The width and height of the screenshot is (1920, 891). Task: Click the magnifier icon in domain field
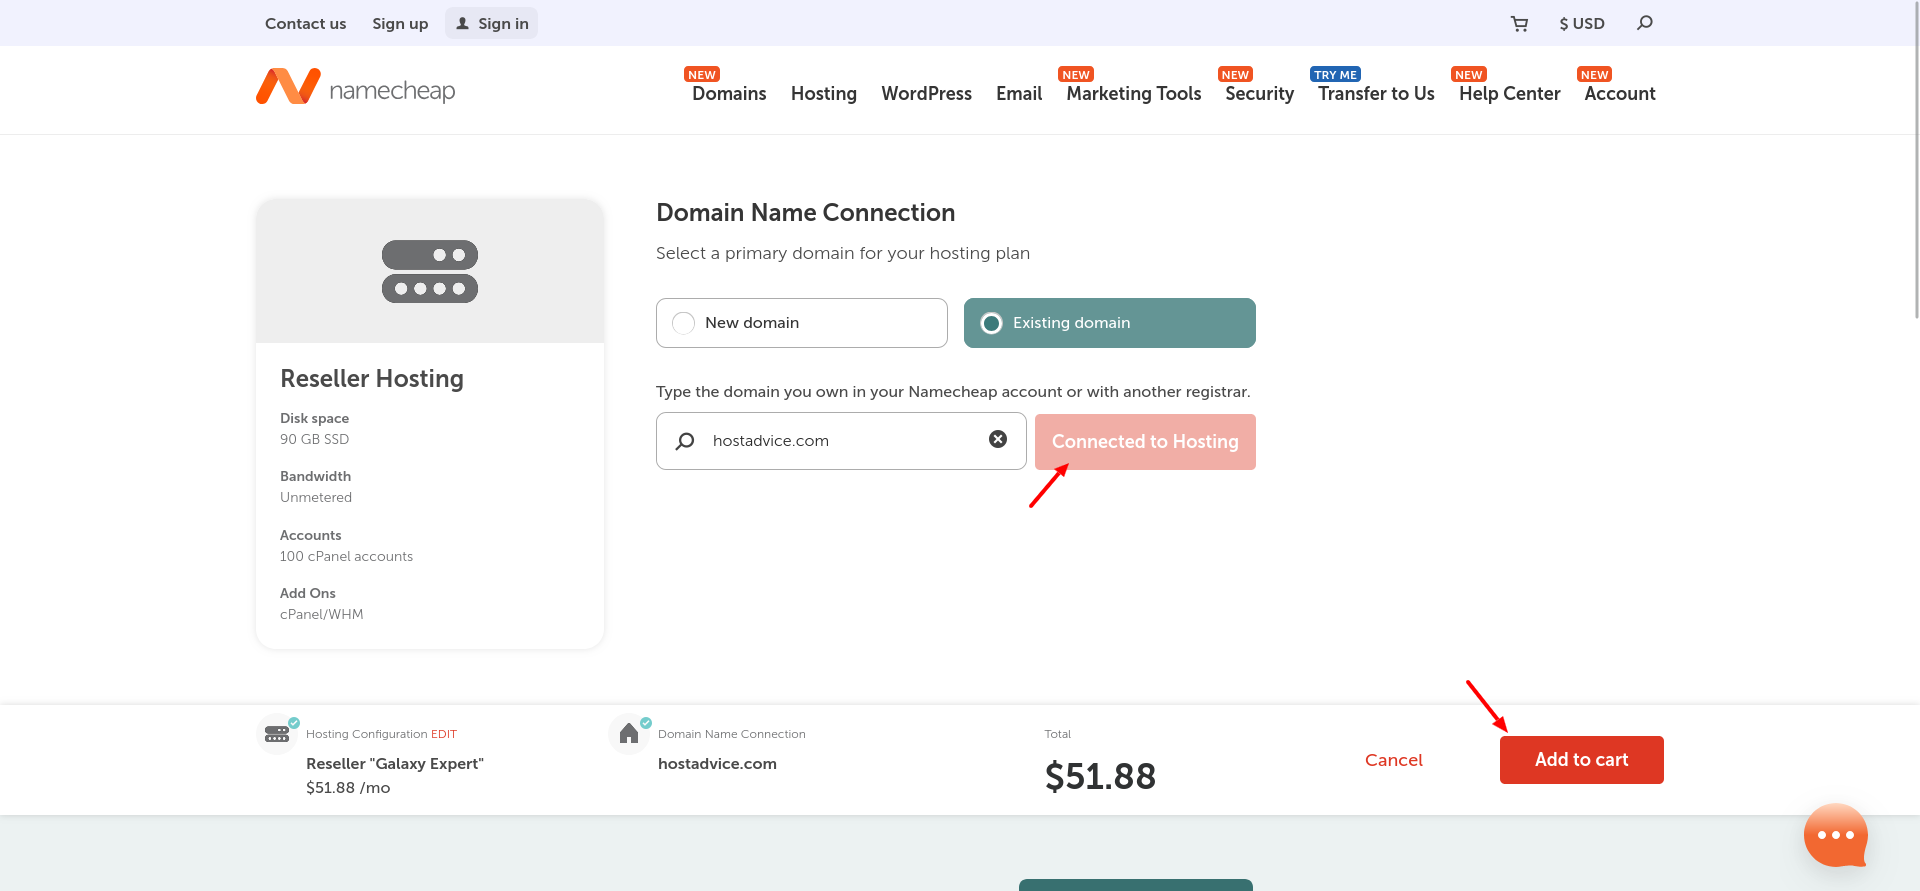685,441
